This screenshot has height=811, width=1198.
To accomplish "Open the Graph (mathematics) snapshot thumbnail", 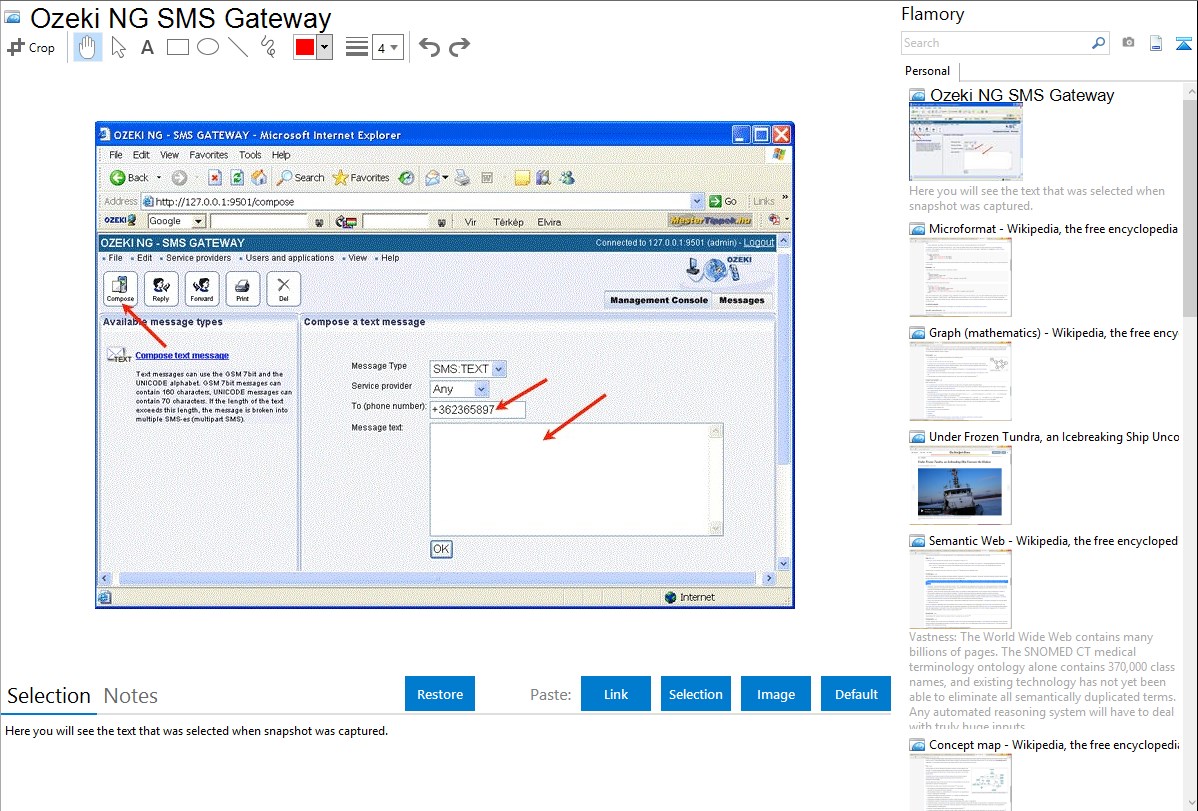I will 960,381.
